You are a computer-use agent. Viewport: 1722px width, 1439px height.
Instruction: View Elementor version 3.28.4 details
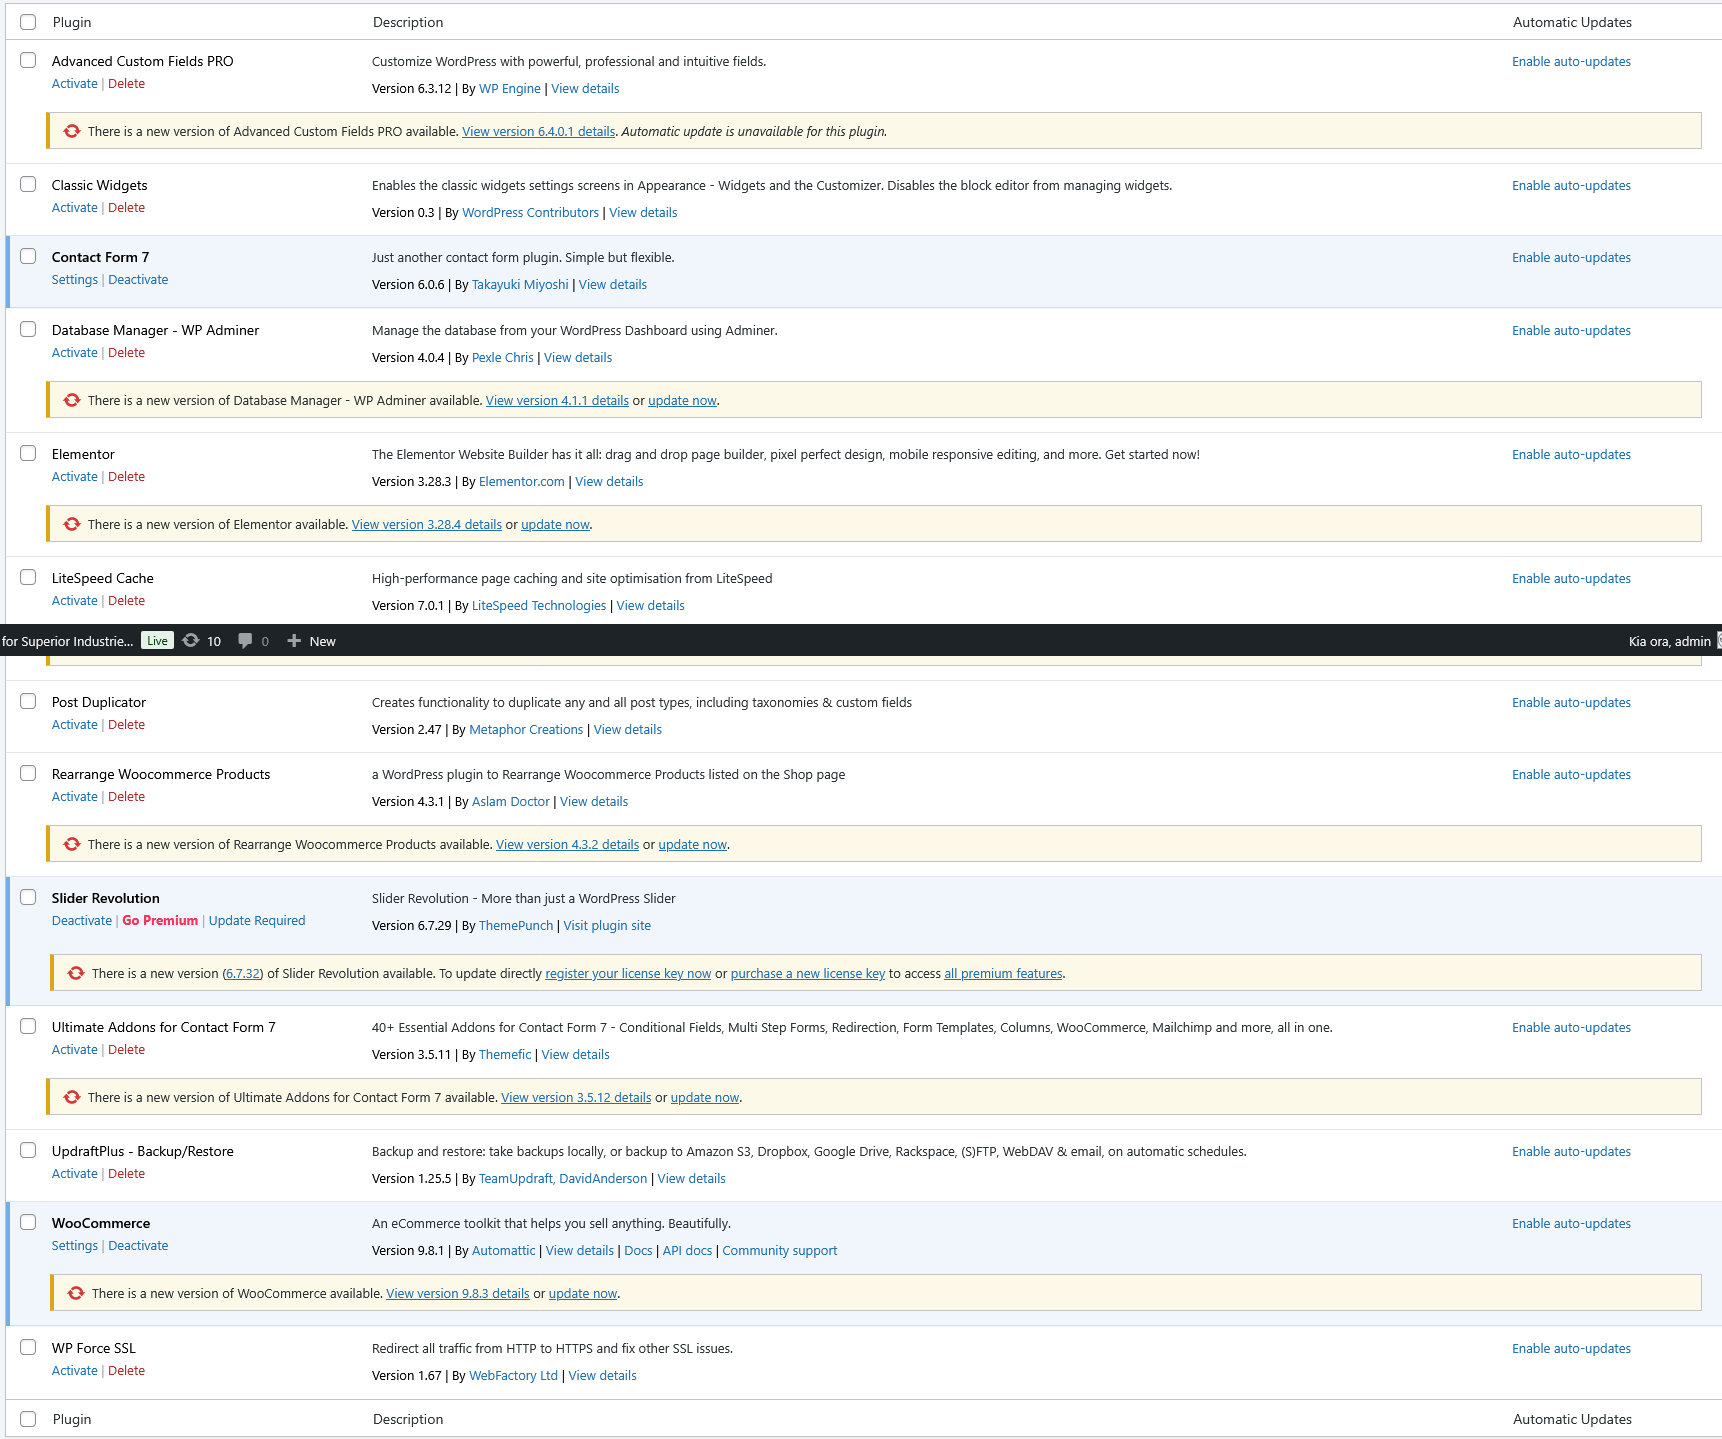[427, 524]
